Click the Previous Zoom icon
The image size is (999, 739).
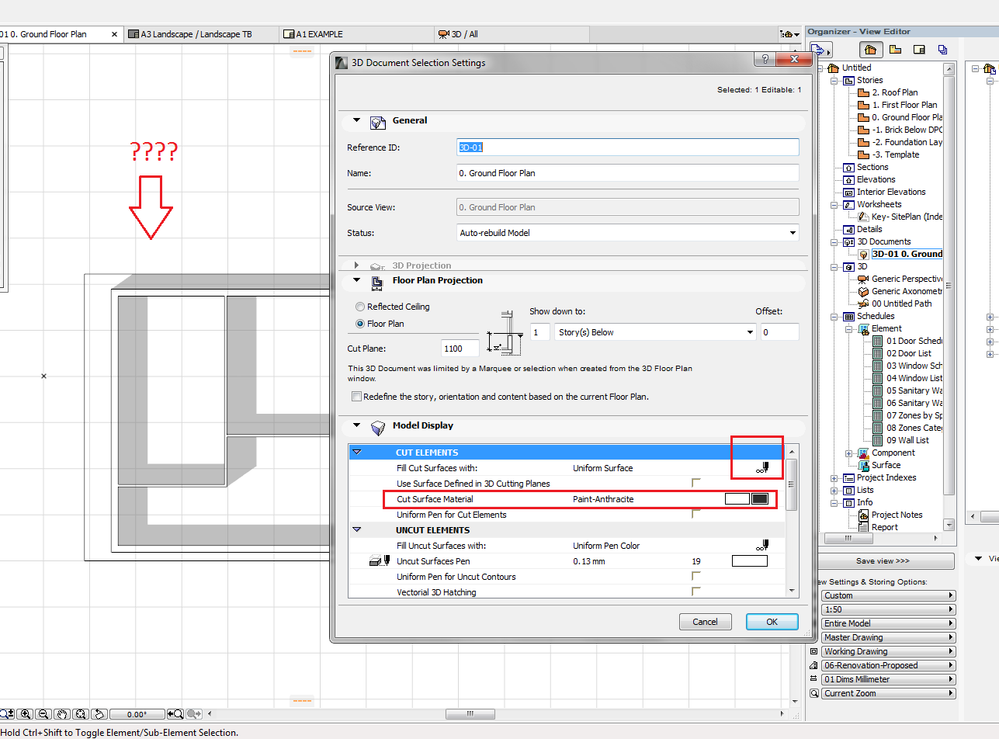pos(175,714)
